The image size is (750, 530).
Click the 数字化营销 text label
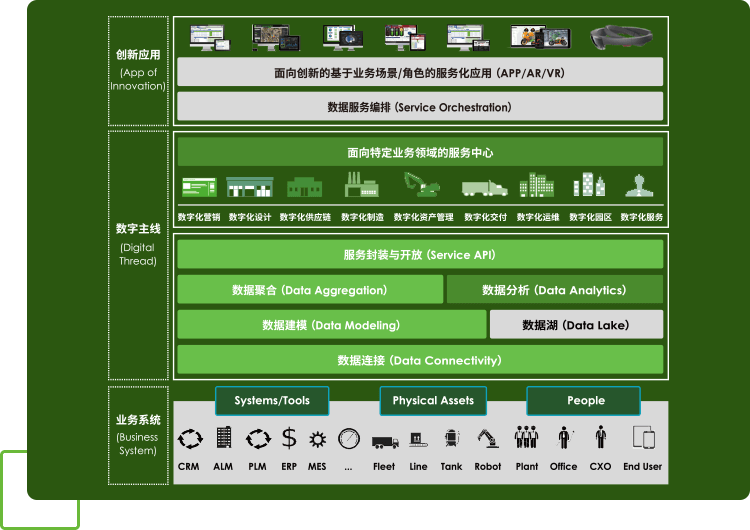[199, 217]
